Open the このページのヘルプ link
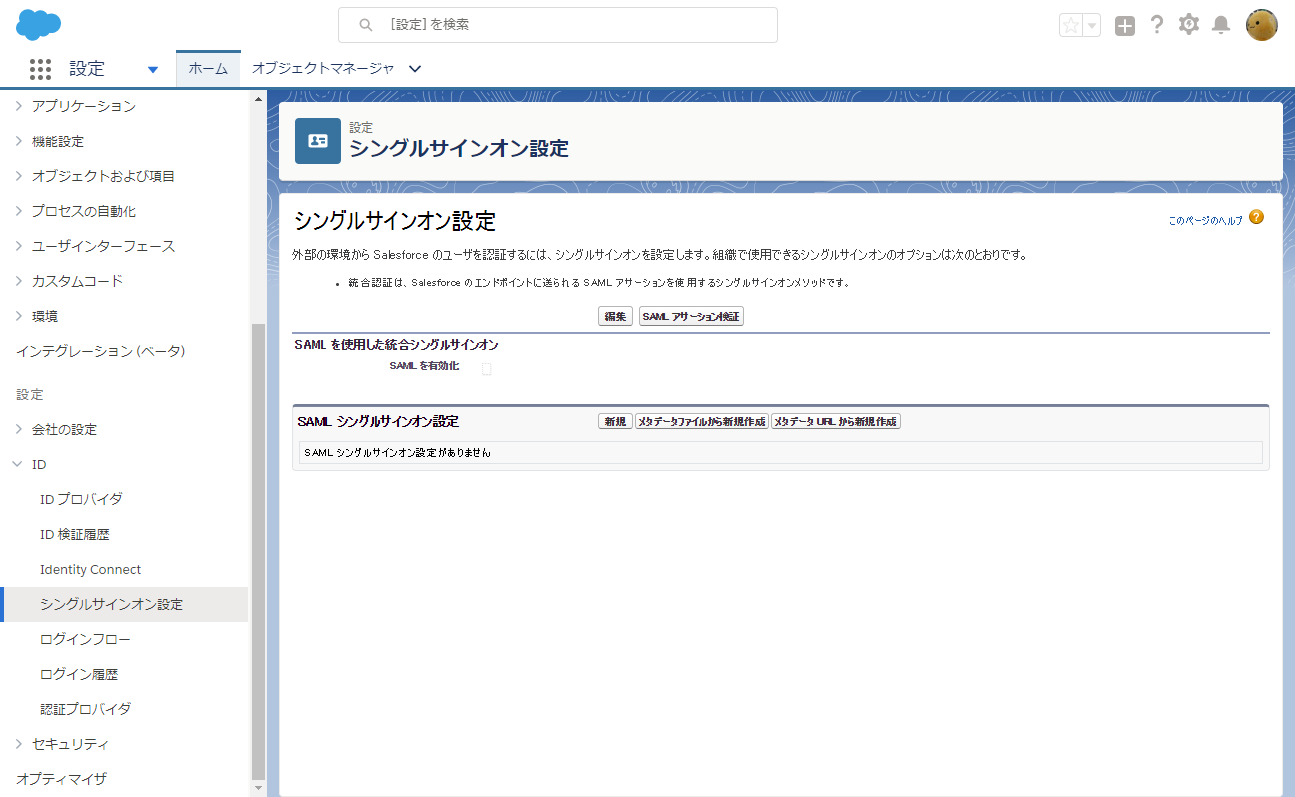The width and height of the screenshot is (1295, 797). click(1206, 220)
